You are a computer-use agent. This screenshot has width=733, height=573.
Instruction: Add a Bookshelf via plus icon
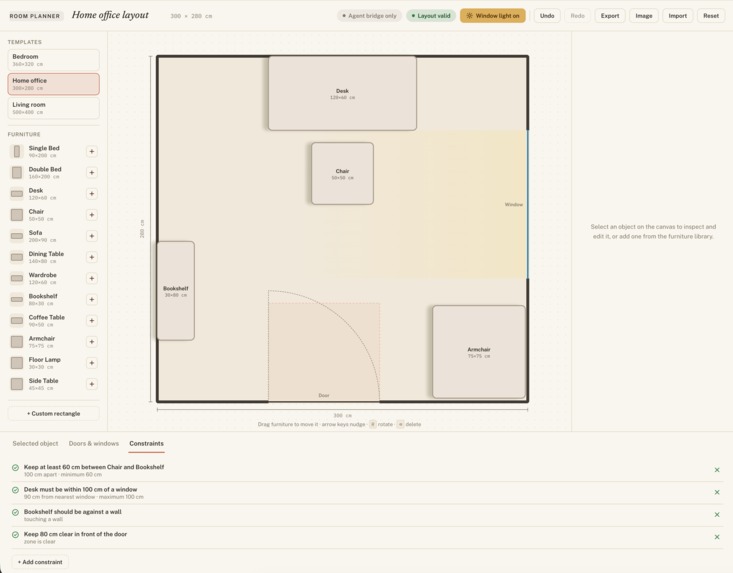click(92, 300)
